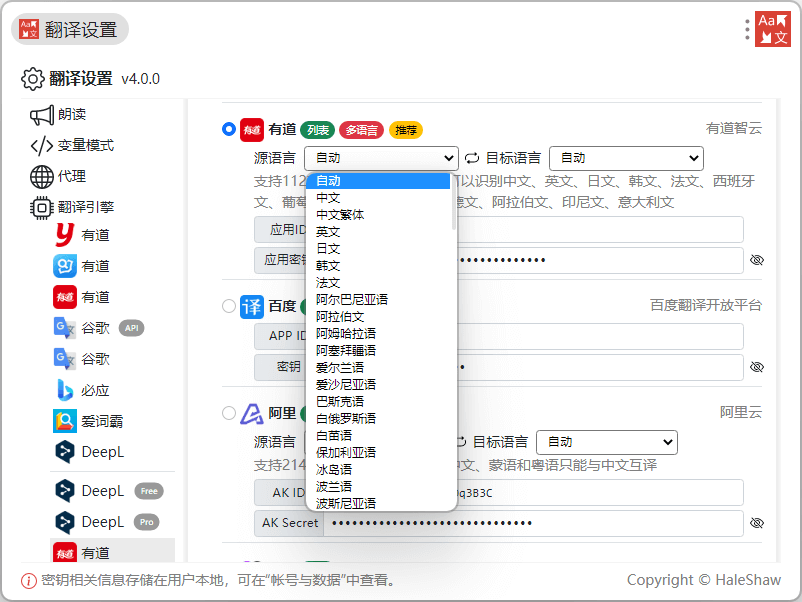
Task: Click info icon beside 密钥相关信息 notice
Action: click(x=29, y=581)
